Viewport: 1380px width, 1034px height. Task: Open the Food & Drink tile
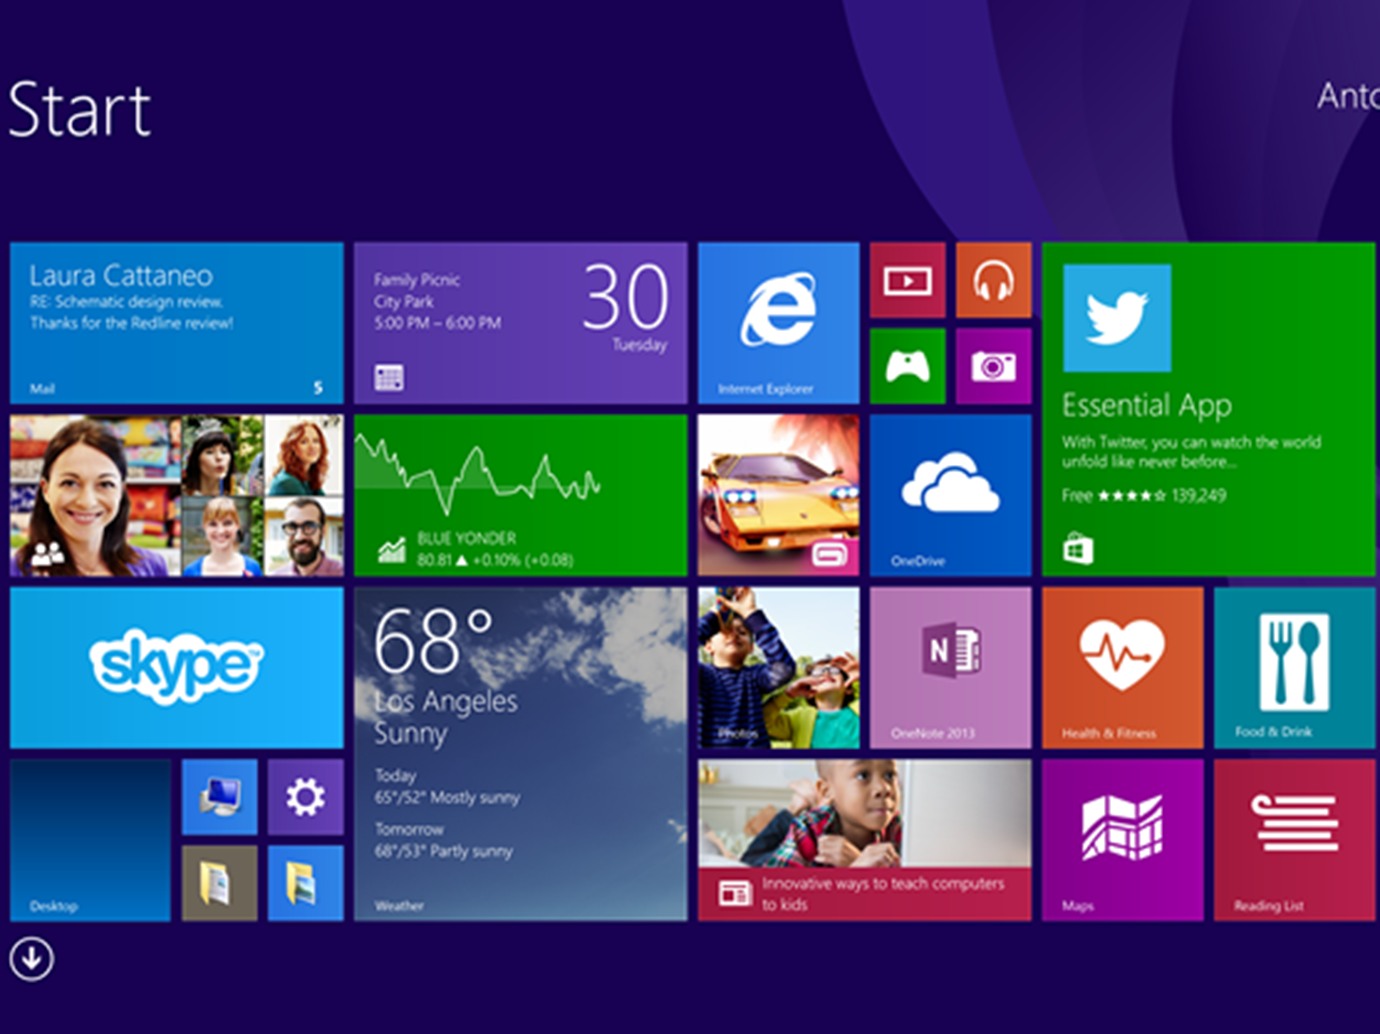point(1294,667)
